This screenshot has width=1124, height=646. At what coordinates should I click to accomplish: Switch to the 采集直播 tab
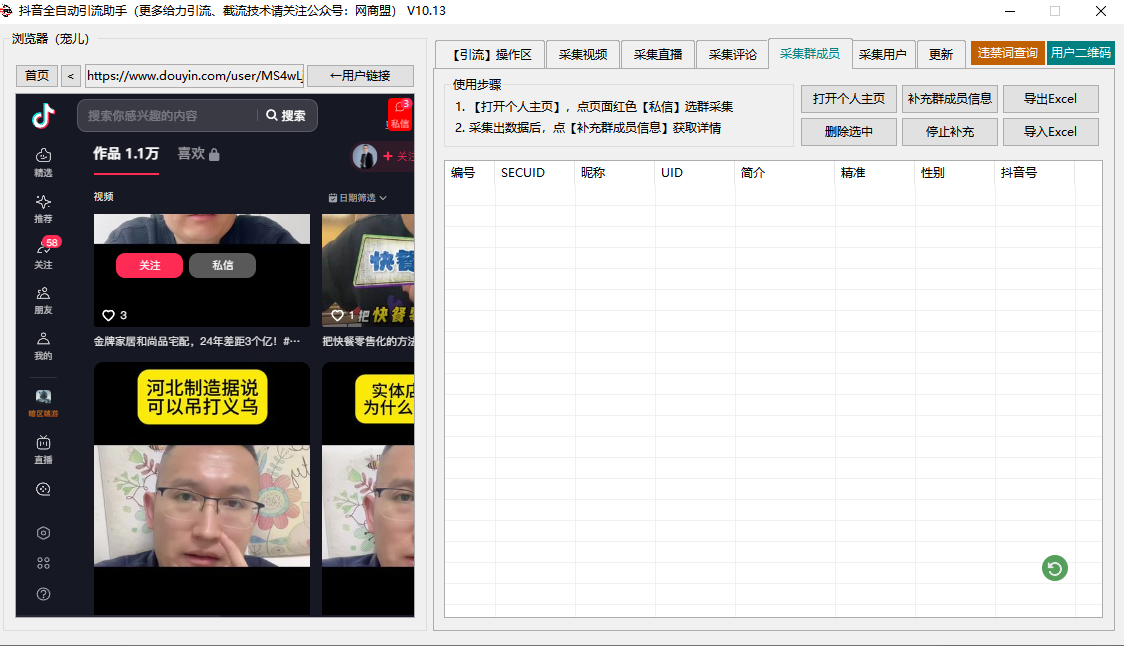657,54
